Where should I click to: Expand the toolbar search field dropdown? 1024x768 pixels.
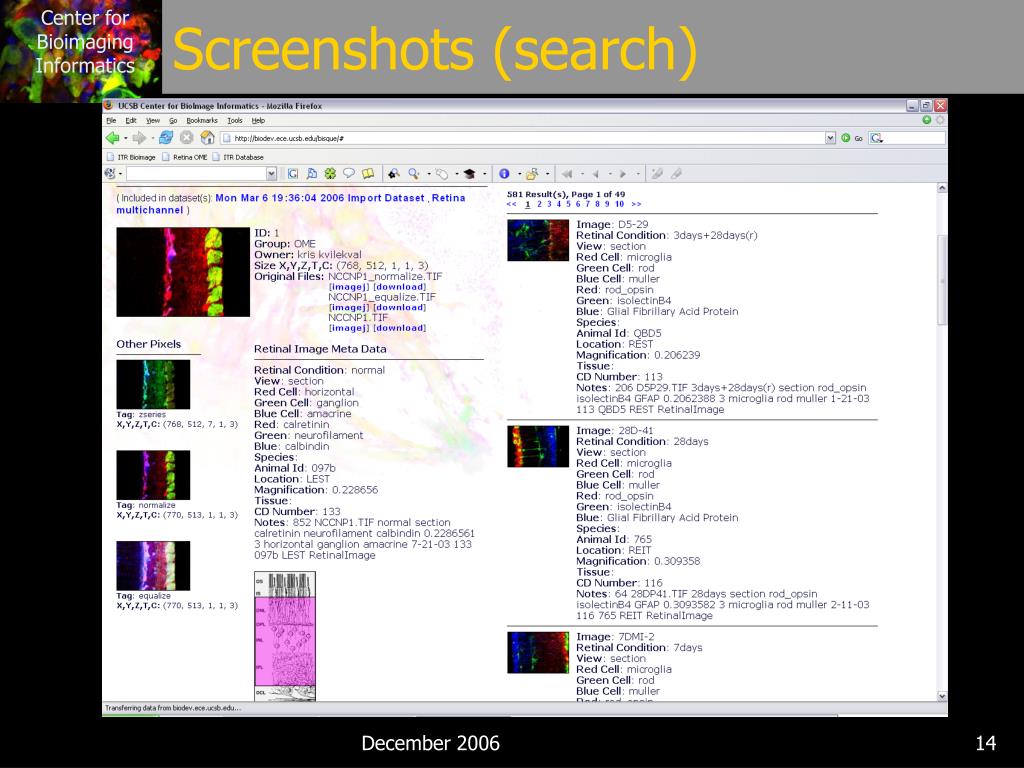click(272, 174)
